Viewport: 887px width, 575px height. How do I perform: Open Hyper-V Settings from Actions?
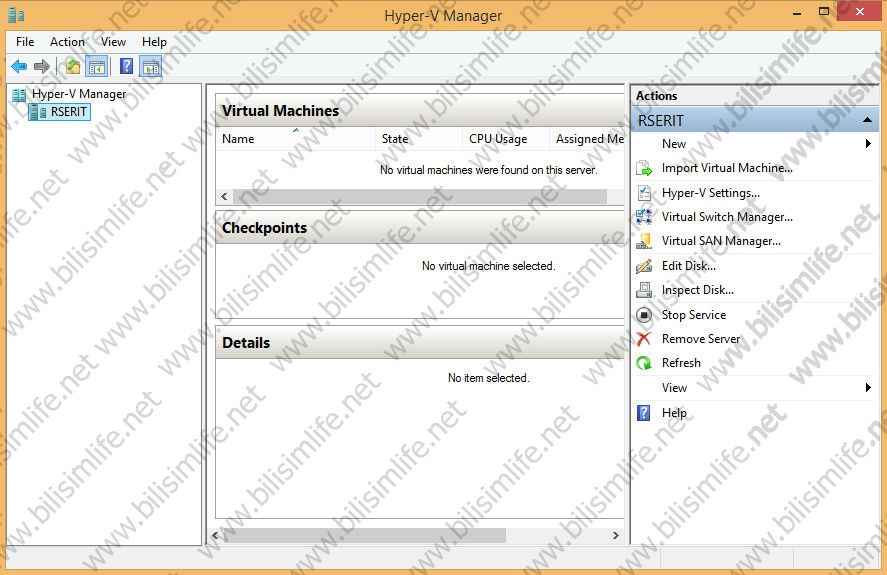point(710,193)
